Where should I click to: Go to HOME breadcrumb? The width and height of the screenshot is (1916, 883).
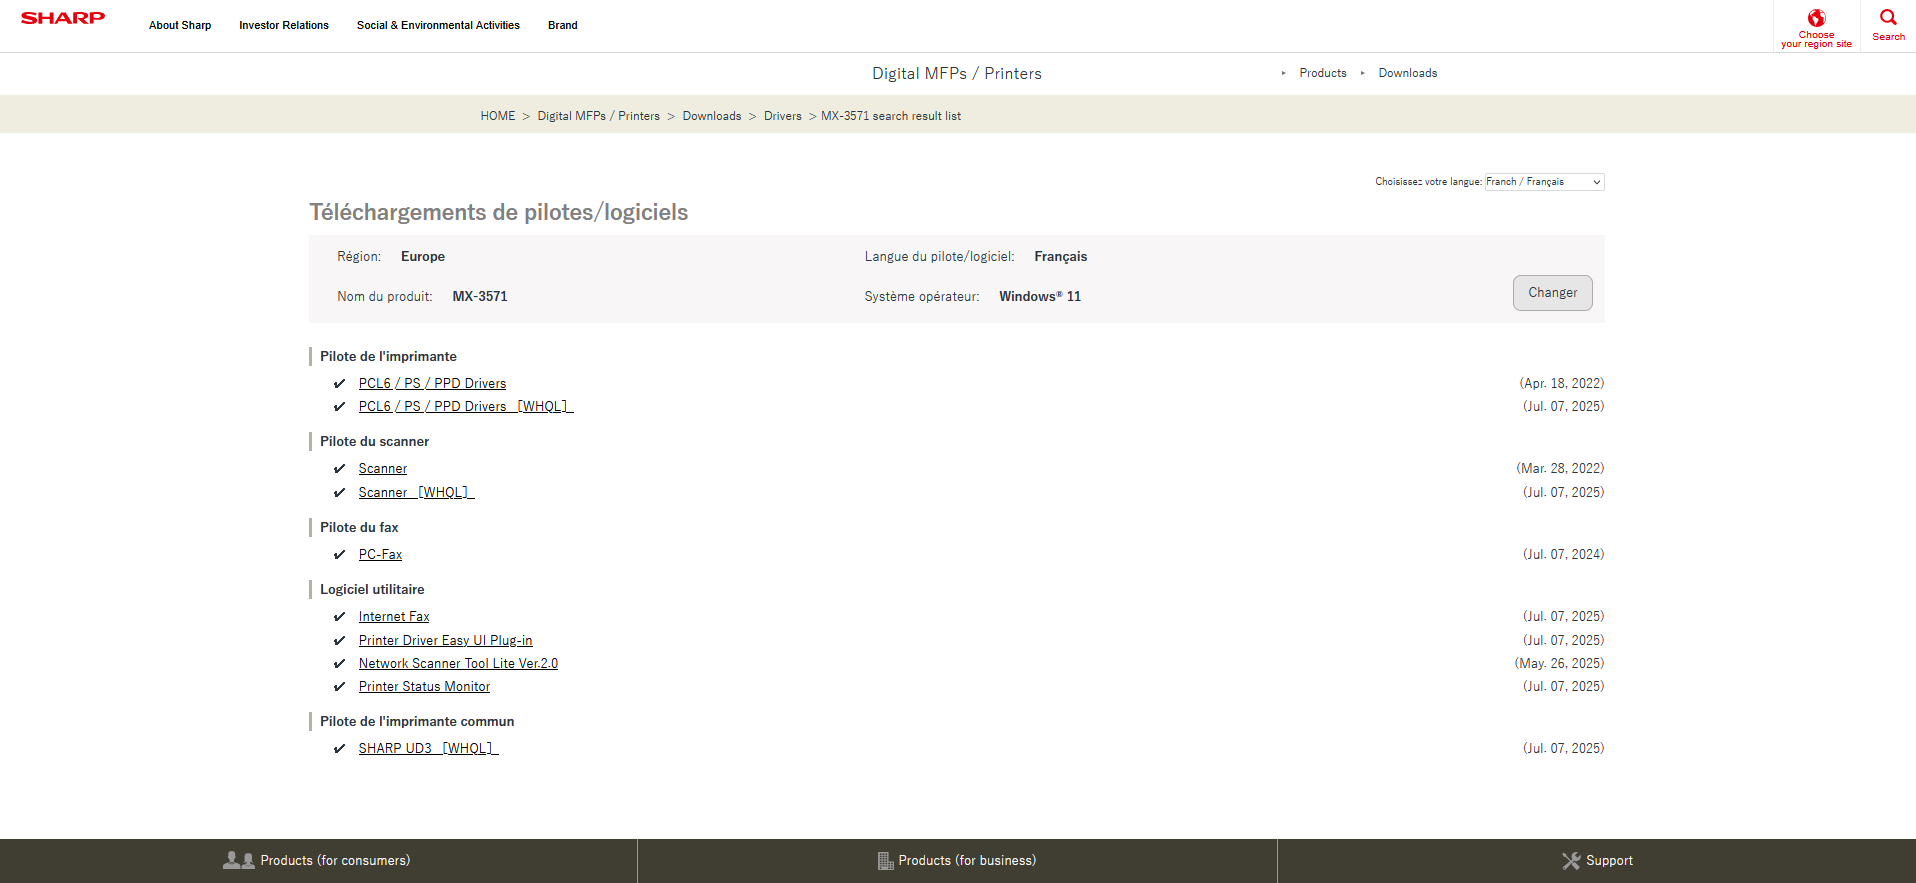498,116
